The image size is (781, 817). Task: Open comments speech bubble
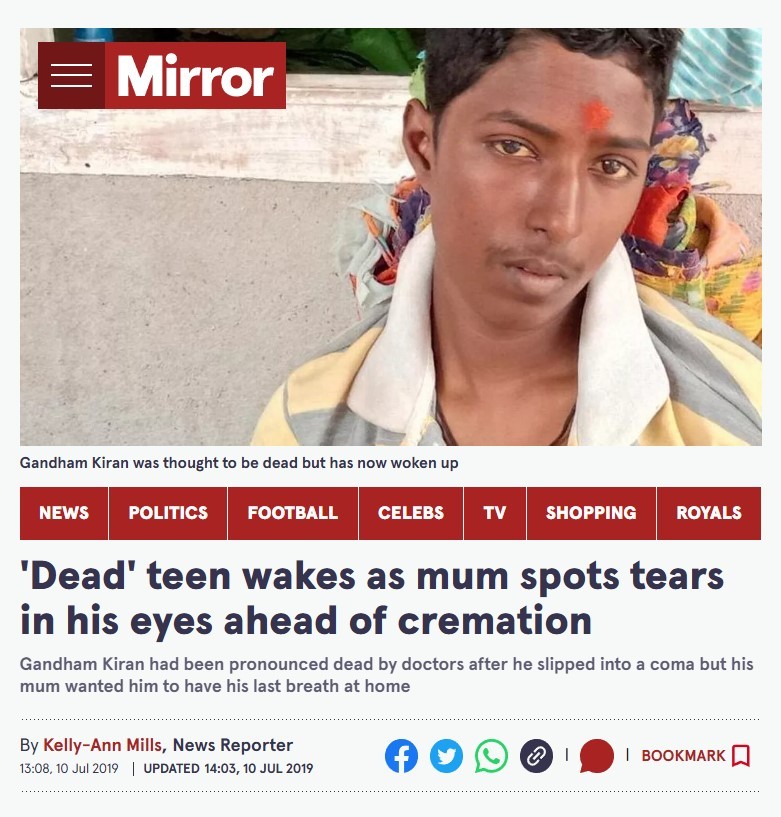[597, 756]
